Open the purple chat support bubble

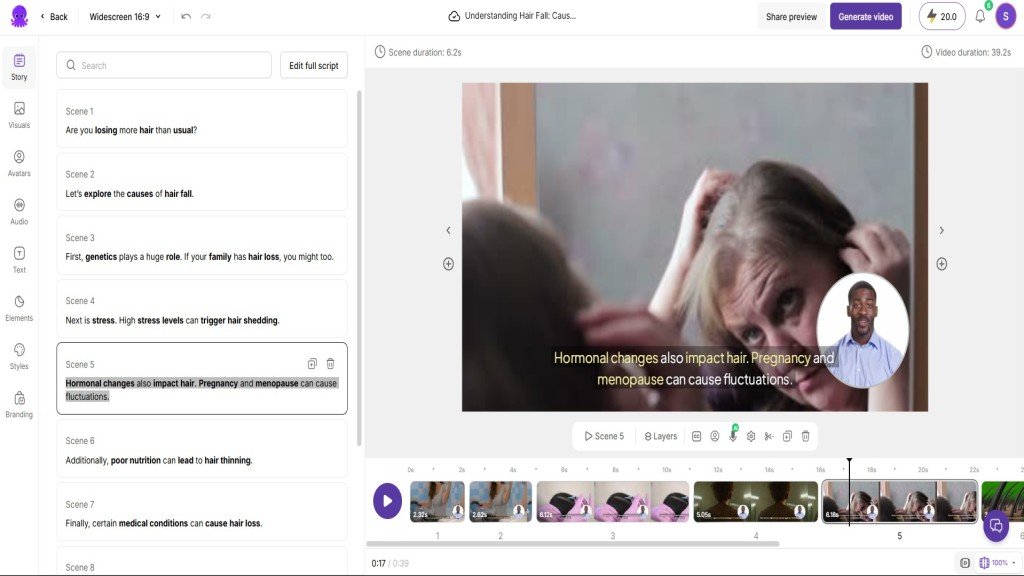point(996,526)
